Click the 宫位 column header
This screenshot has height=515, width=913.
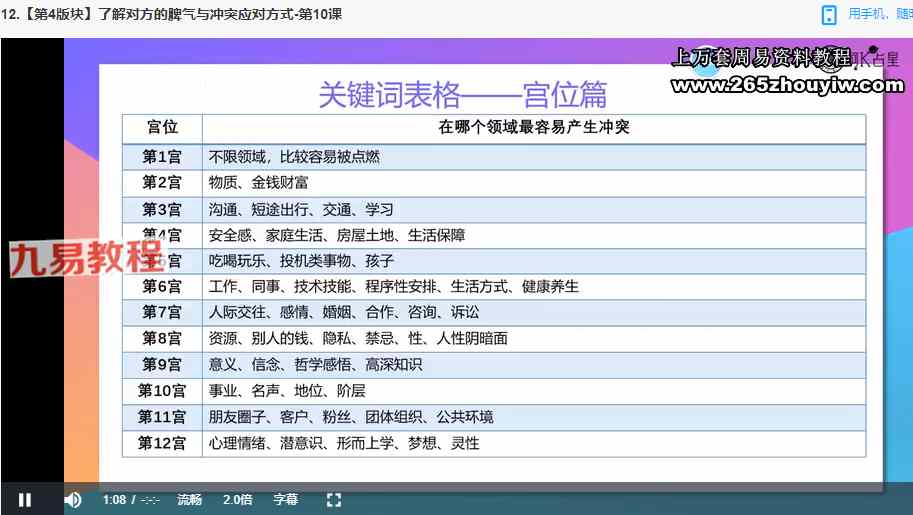pyautogui.click(x=162, y=127)
